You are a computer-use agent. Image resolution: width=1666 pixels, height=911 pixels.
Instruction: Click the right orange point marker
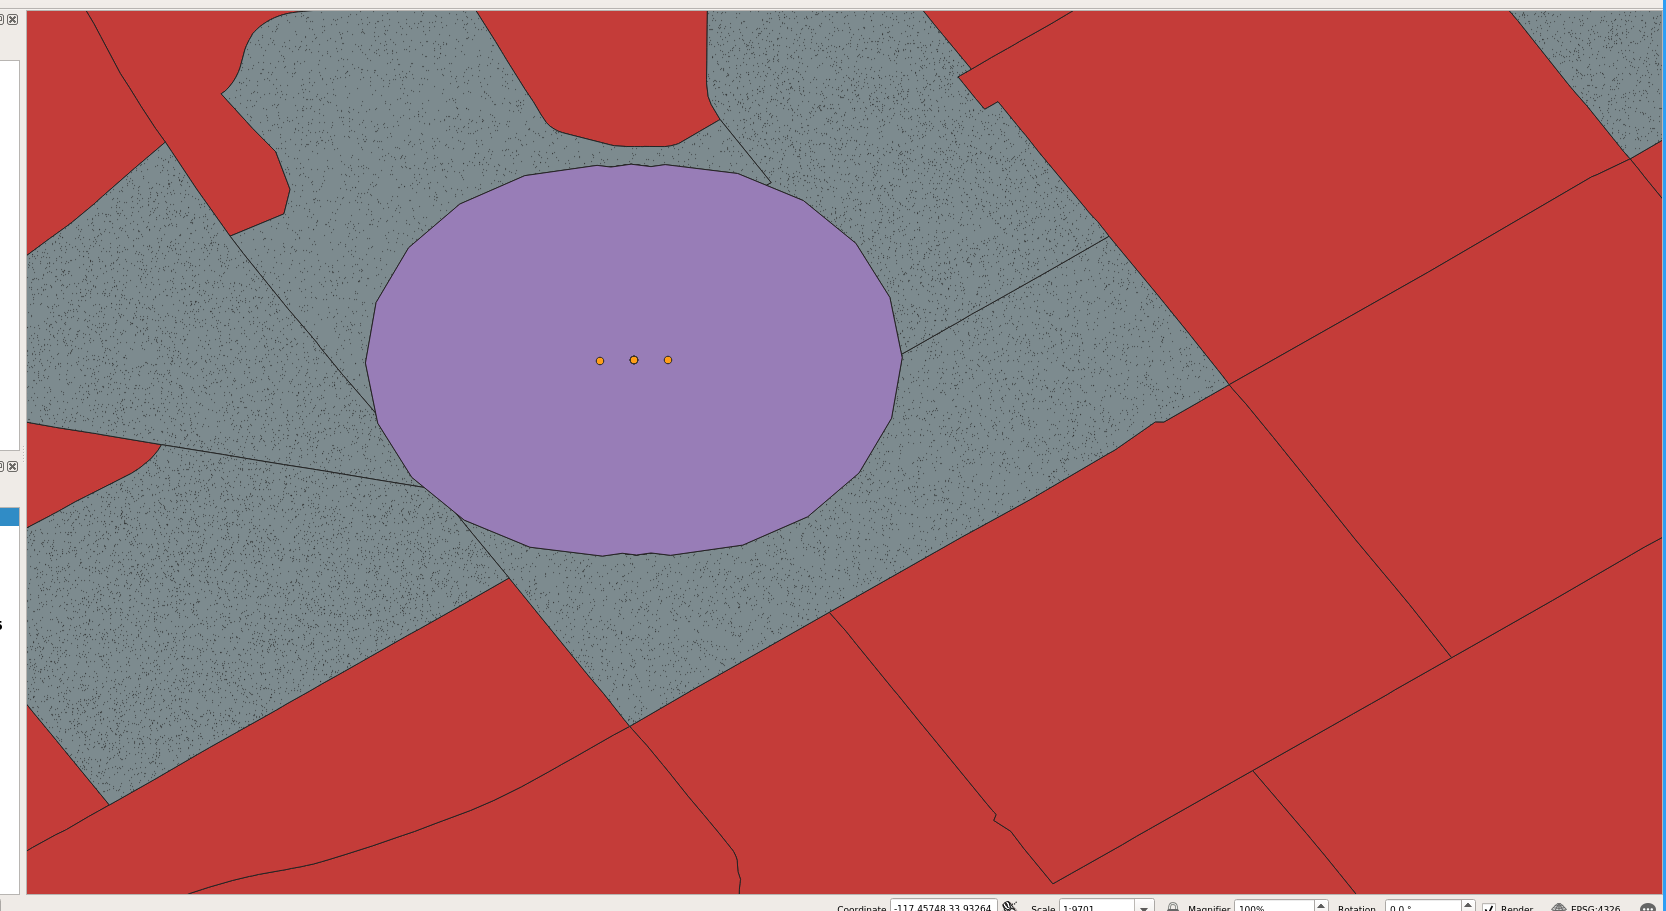pyautogui.click(x=668, y=360)
